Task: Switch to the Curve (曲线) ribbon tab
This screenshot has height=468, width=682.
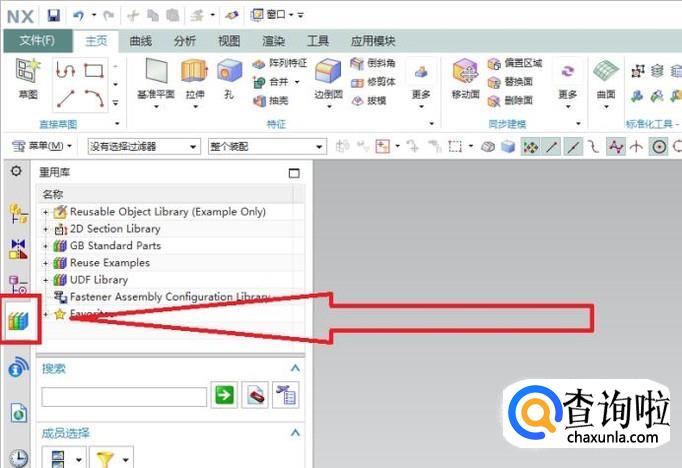Action: coord(140,41)
